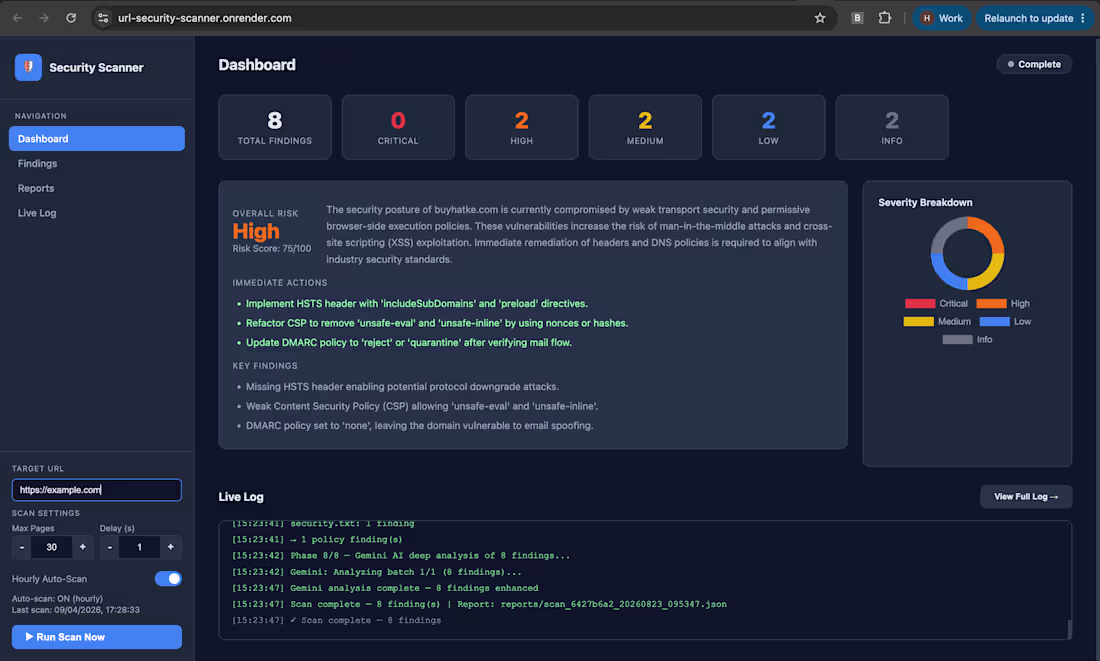This screenshot has height=661, width=1100.
Task: Click the Max Pages value 30
Action: point(52,547)
